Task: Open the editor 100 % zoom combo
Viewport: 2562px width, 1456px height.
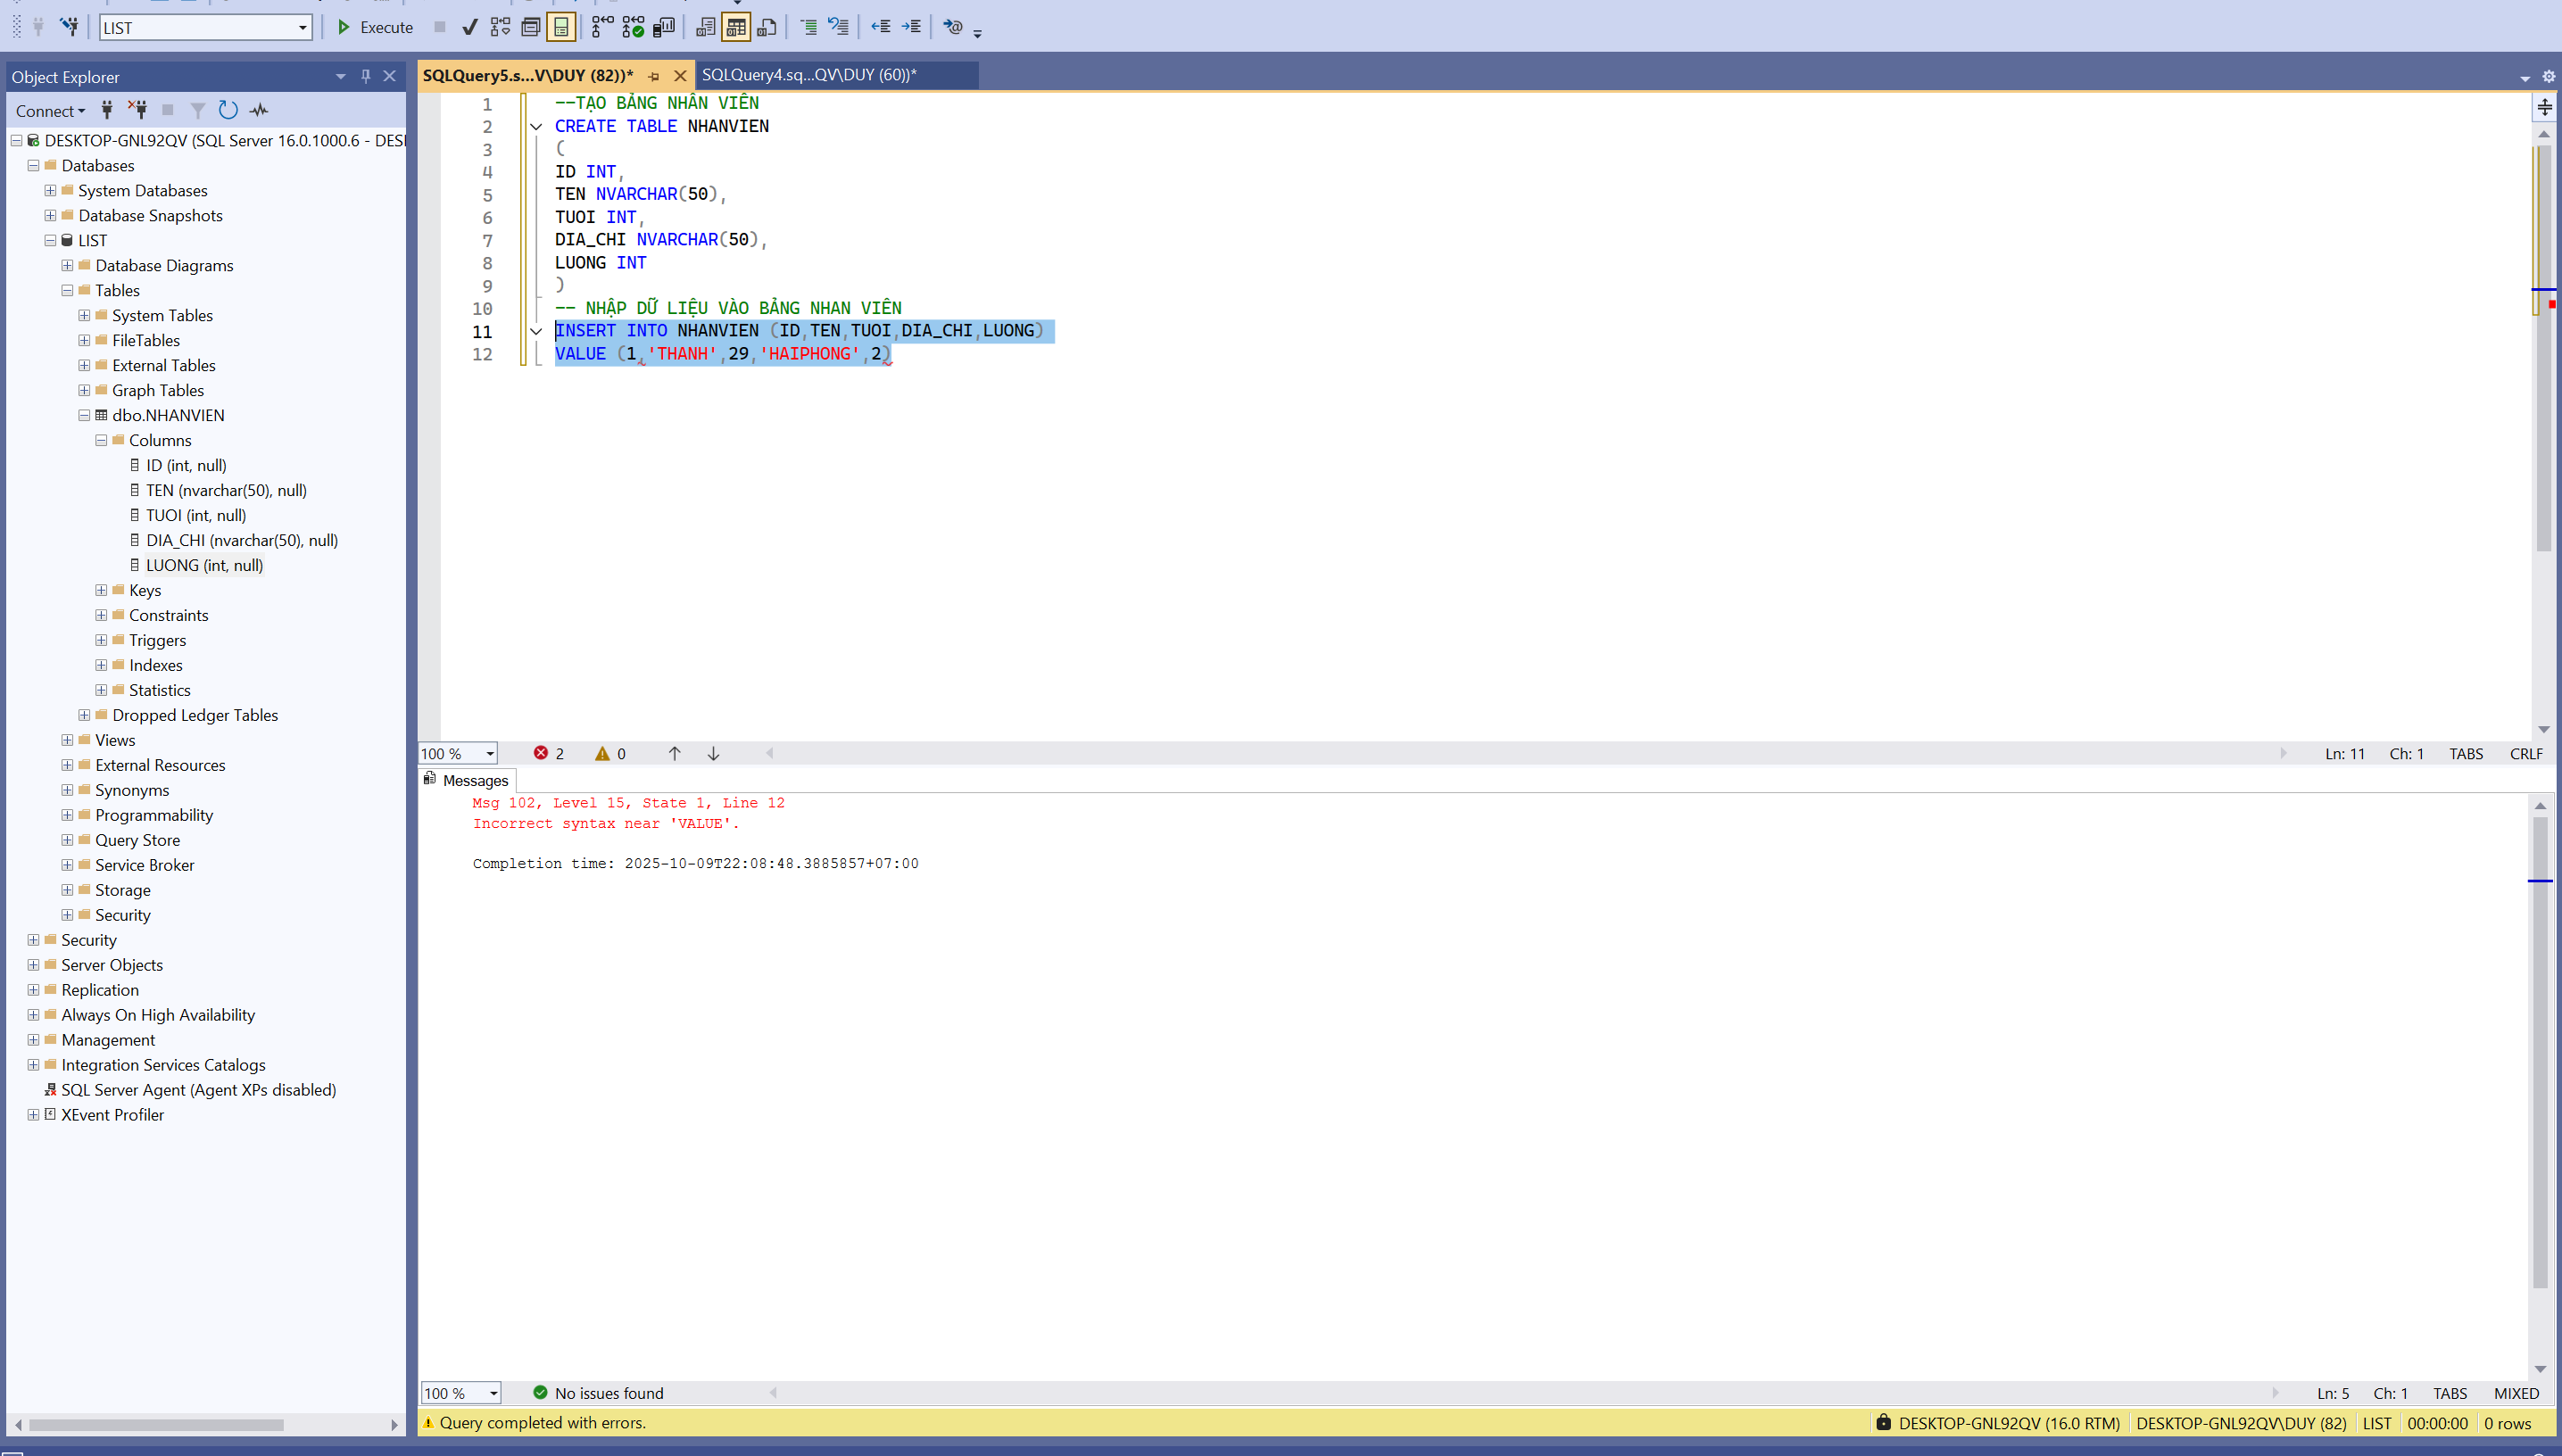Action: (x=490, y=754)
